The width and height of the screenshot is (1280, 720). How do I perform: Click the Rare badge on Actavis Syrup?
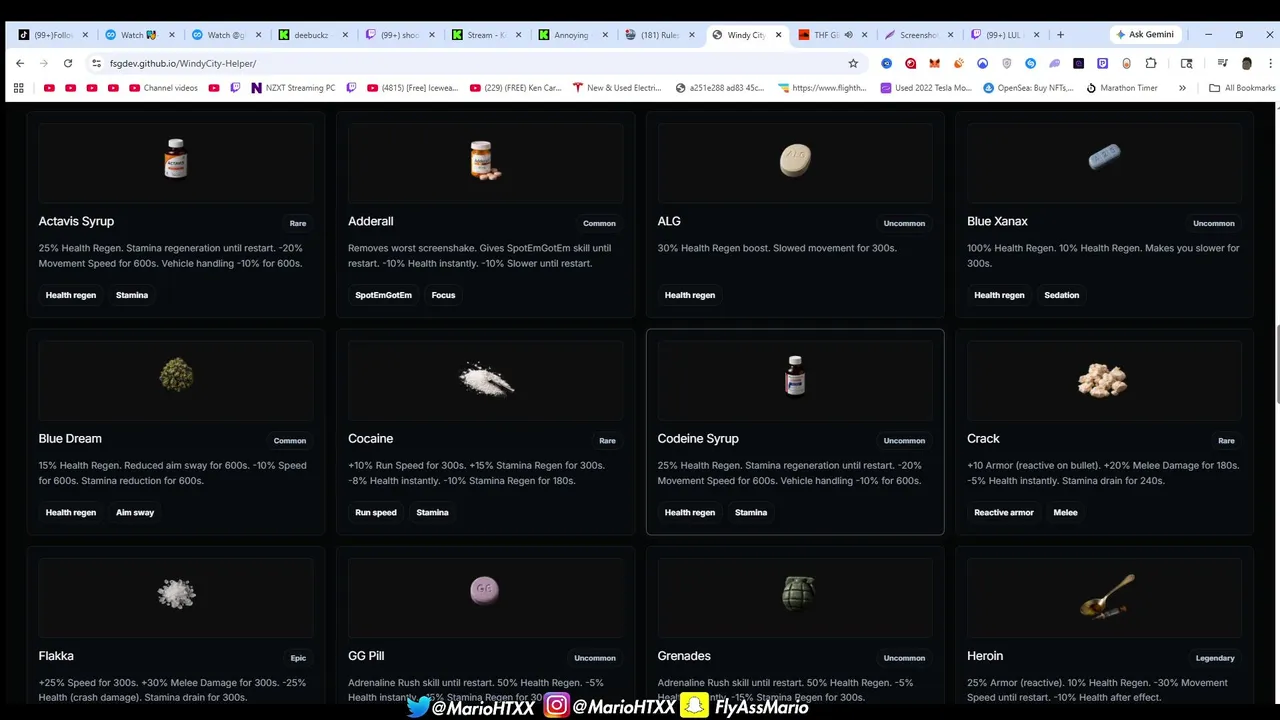pos(298,224)
